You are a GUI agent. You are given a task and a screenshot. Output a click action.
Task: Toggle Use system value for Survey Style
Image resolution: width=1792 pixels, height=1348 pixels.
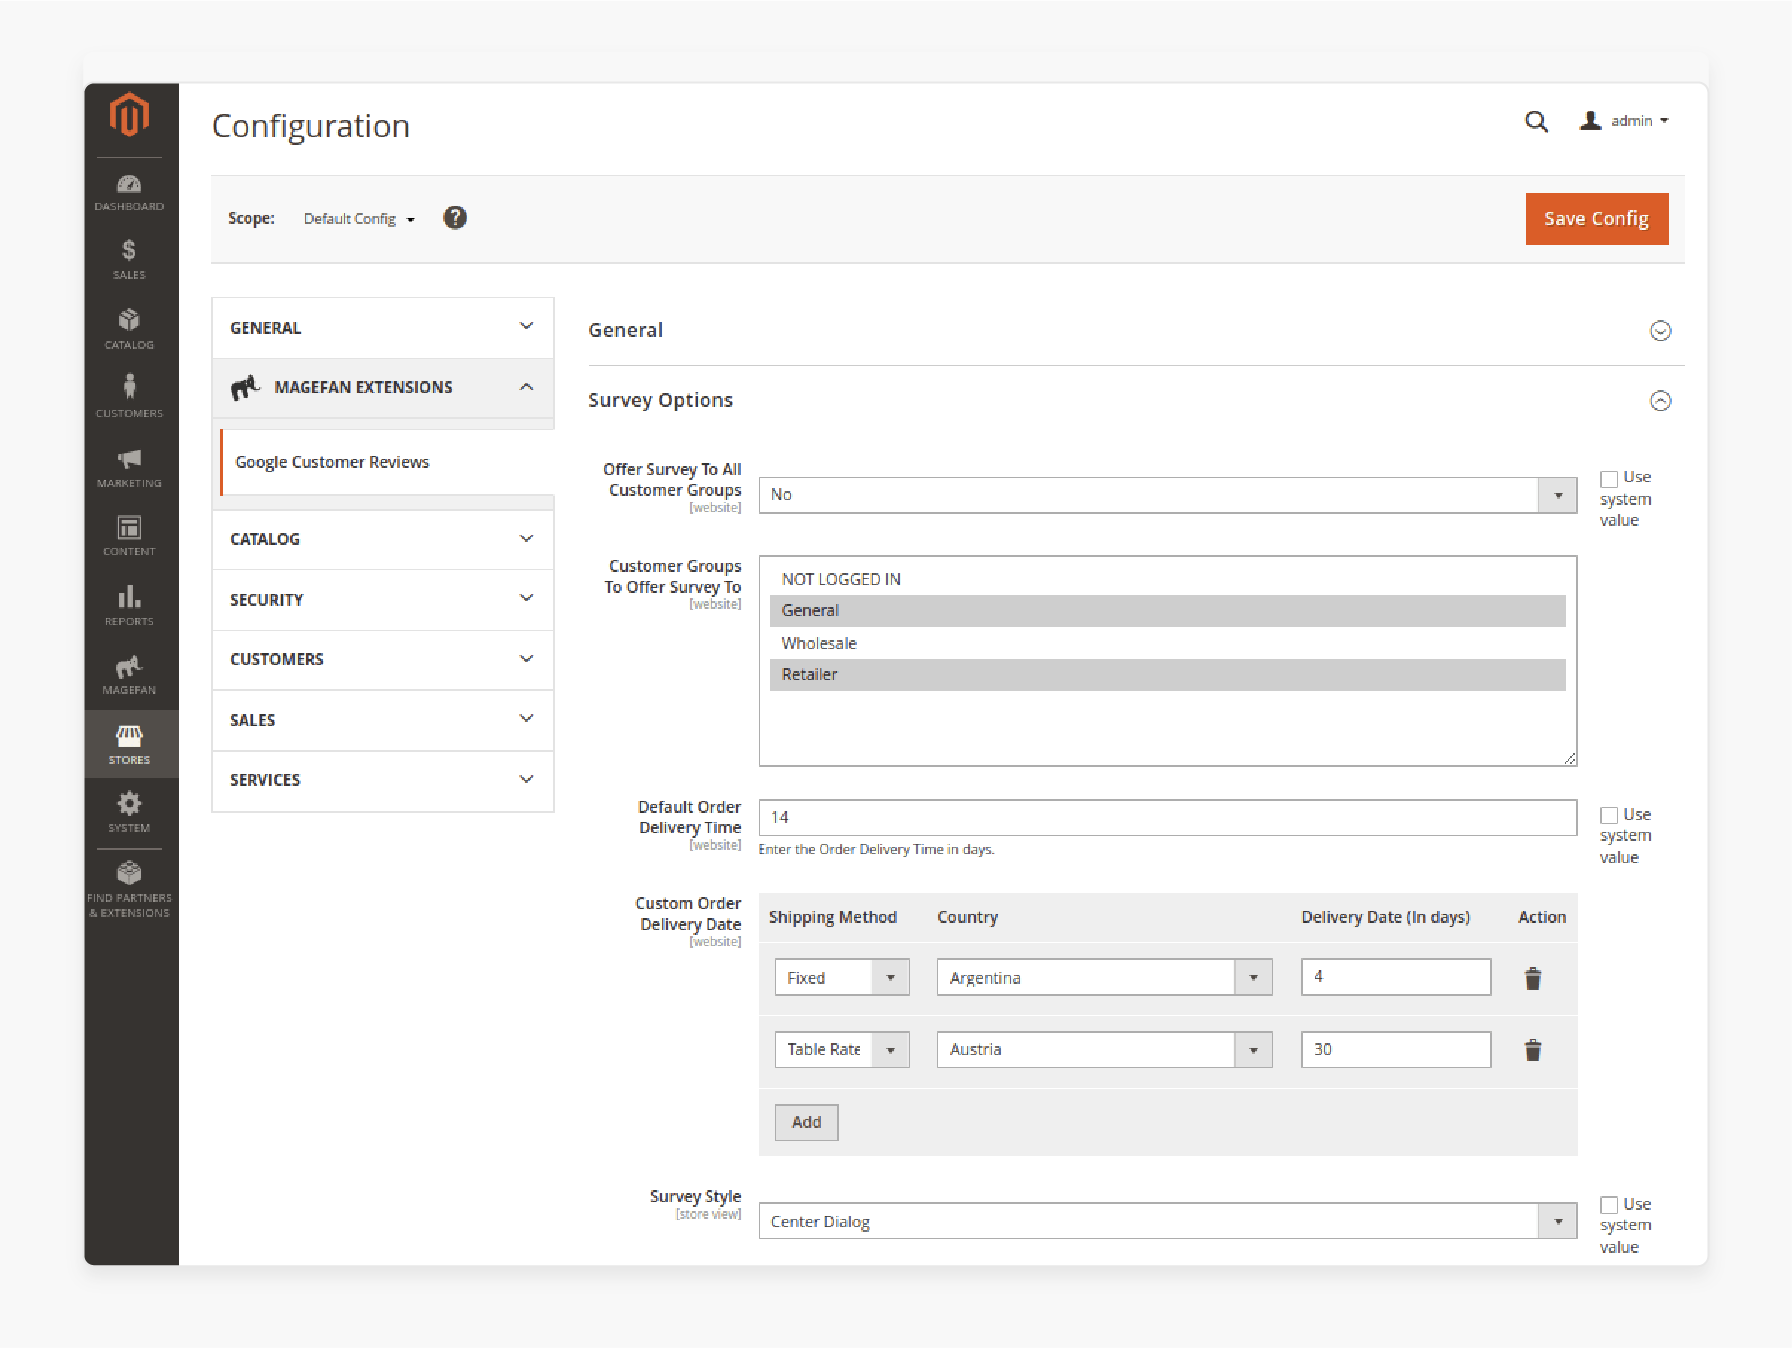(1608, 1205)
